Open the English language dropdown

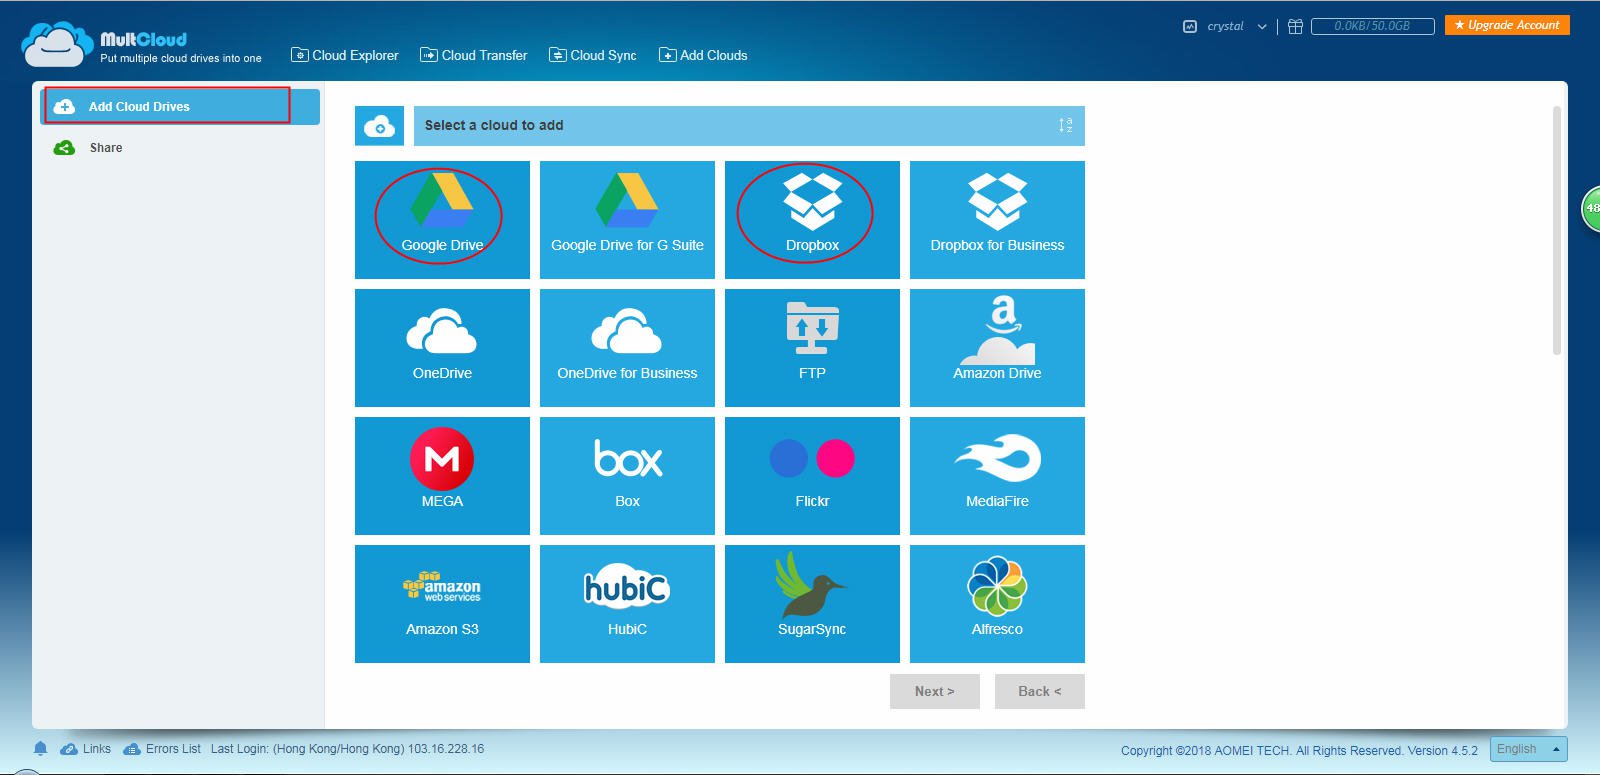pyautogui.click(x=1528, y=749)
